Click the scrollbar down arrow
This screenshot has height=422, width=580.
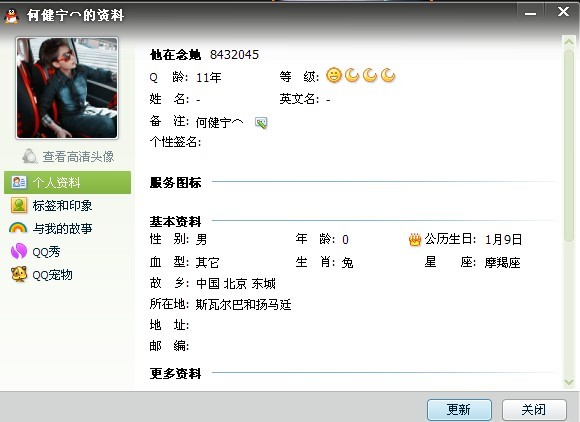569,382
